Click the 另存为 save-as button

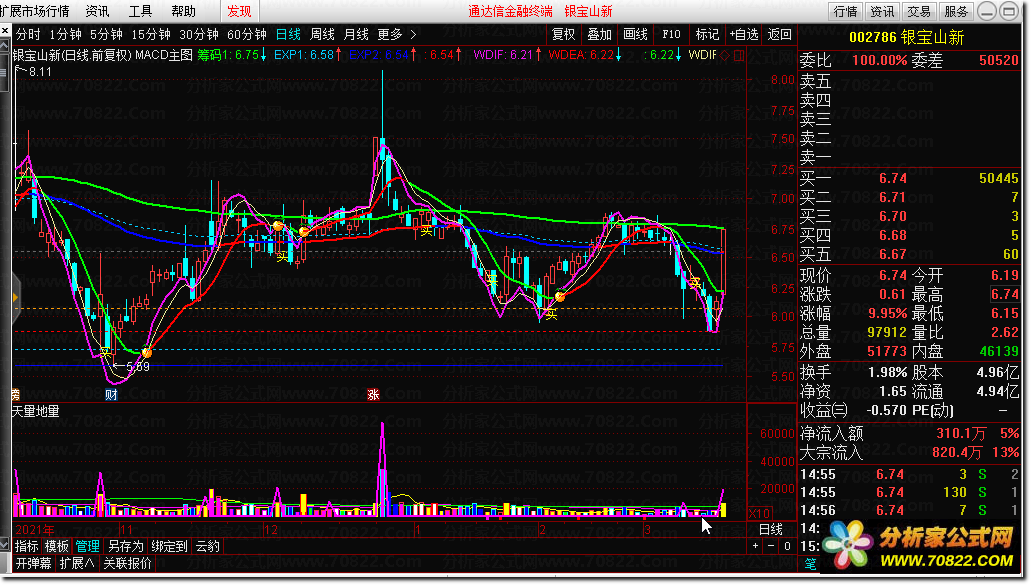point(126,546)
